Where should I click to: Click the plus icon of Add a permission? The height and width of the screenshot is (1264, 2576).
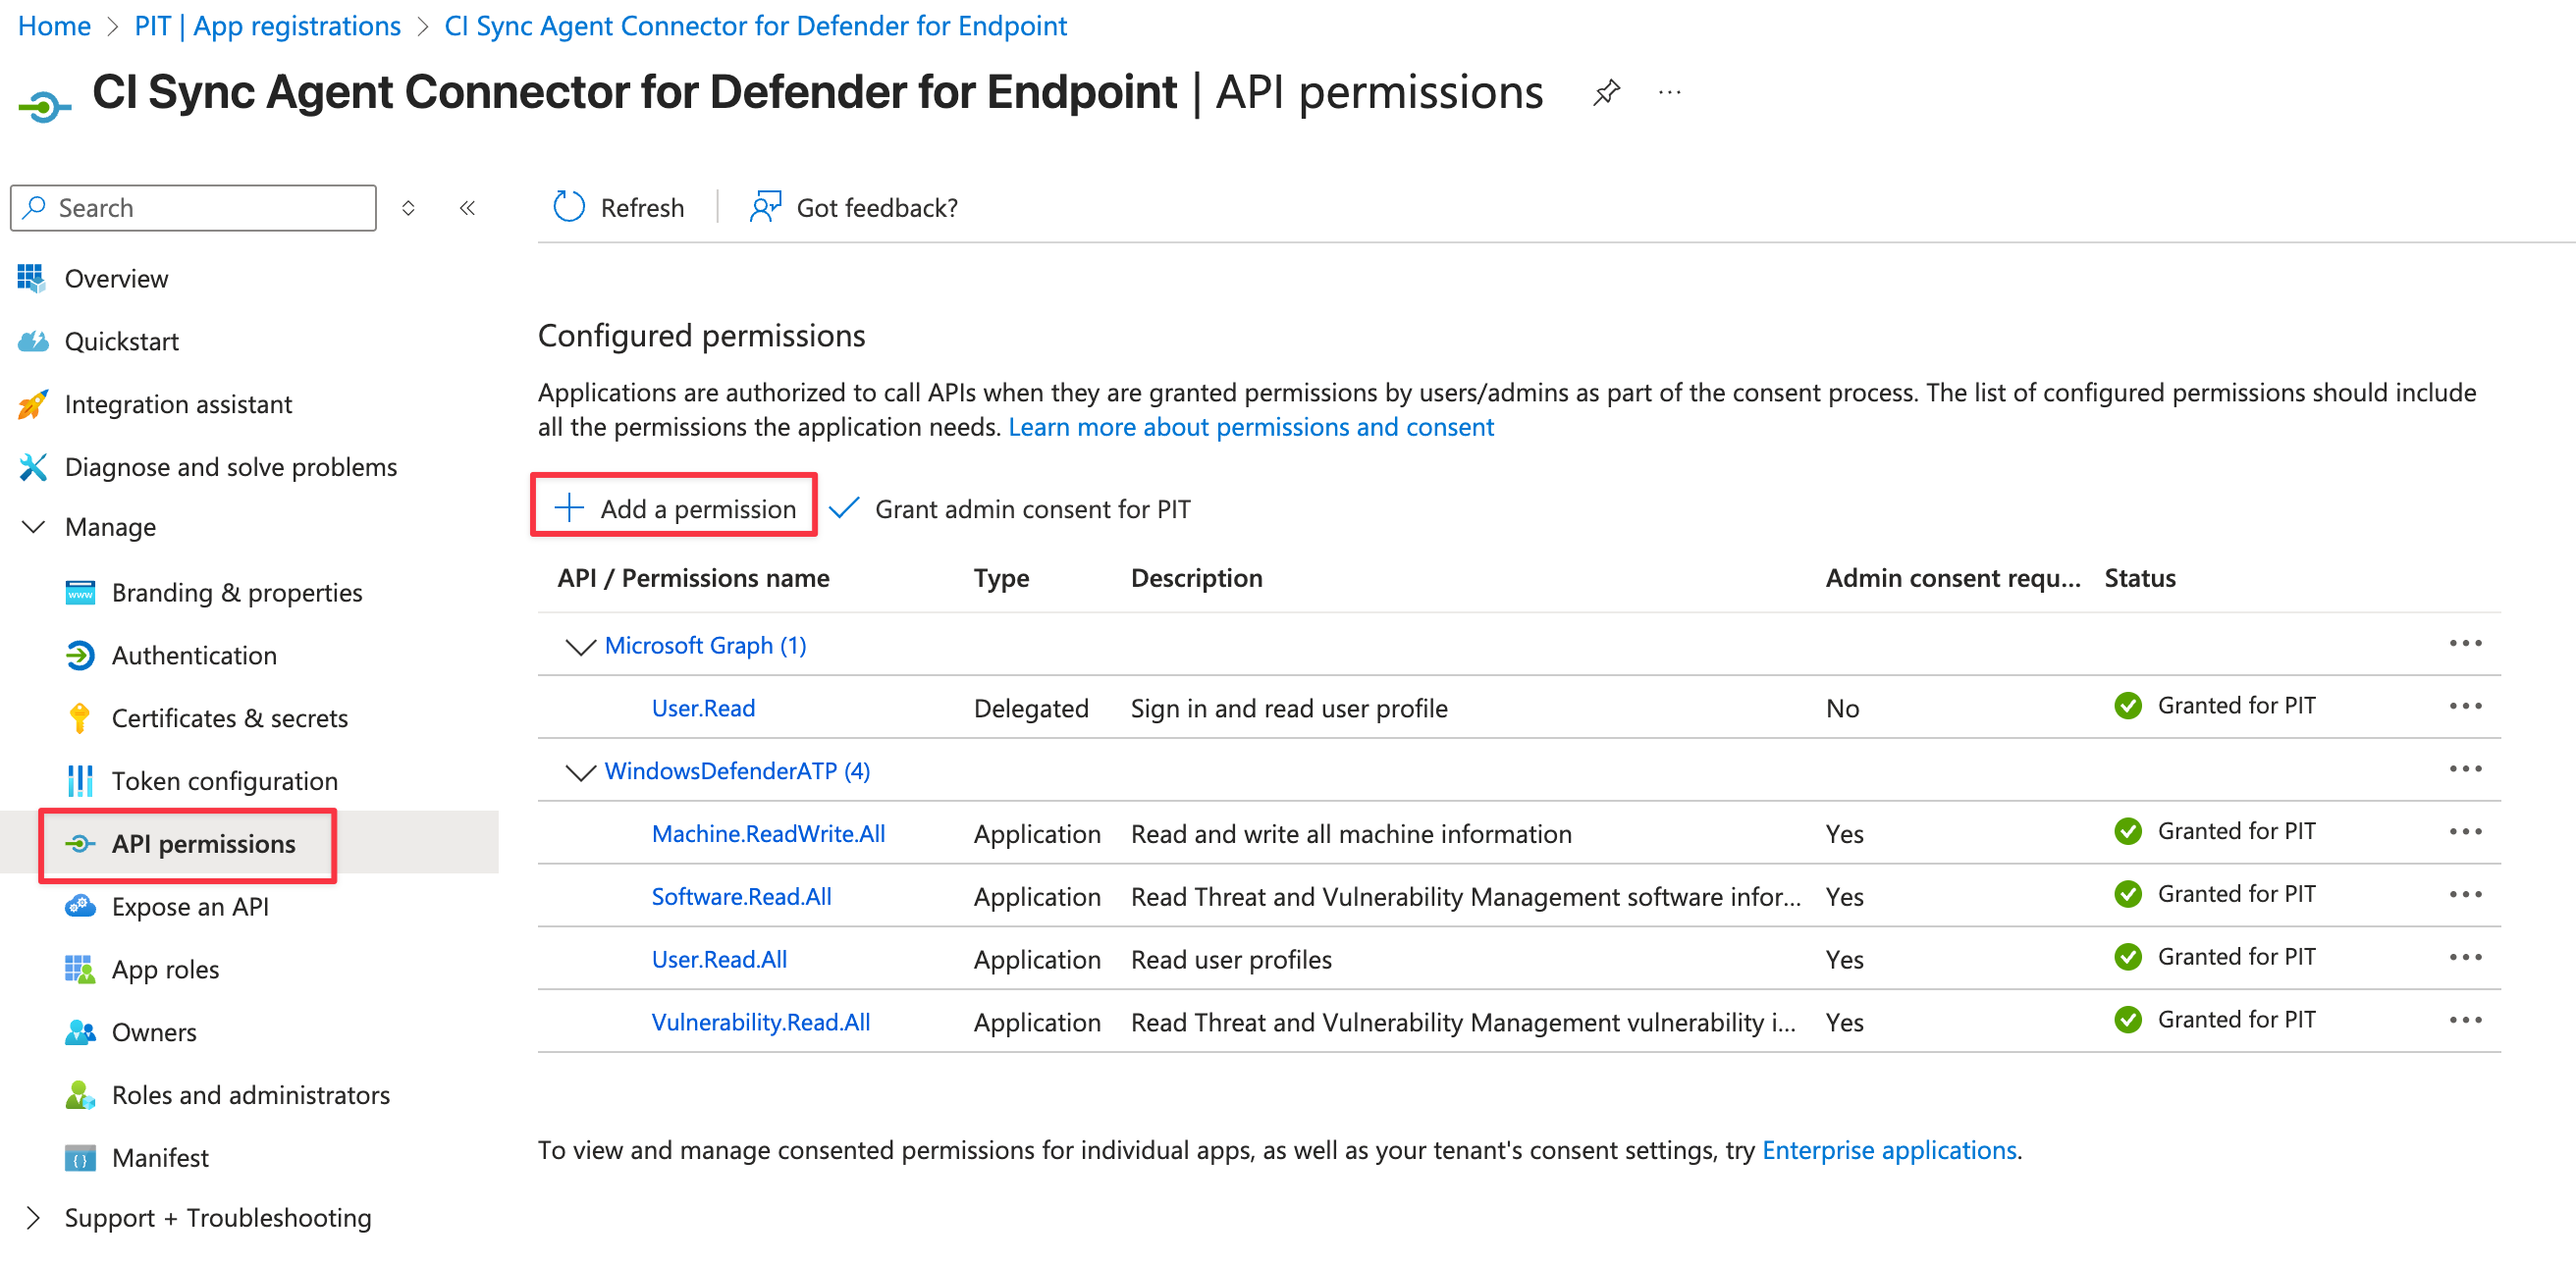pyautogui.click(x=569, y=508)
